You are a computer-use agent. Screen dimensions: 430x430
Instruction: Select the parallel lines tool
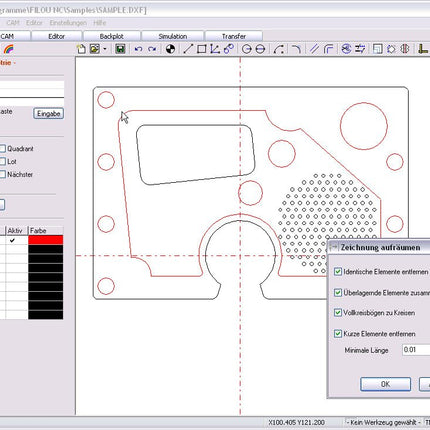coord(314,49)
